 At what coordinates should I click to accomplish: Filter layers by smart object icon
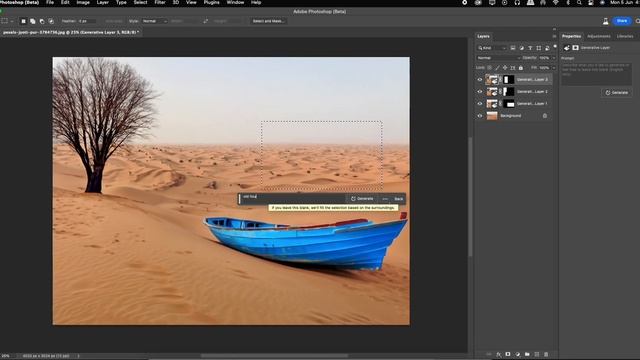pyautogui.click(x=547, y=48)
